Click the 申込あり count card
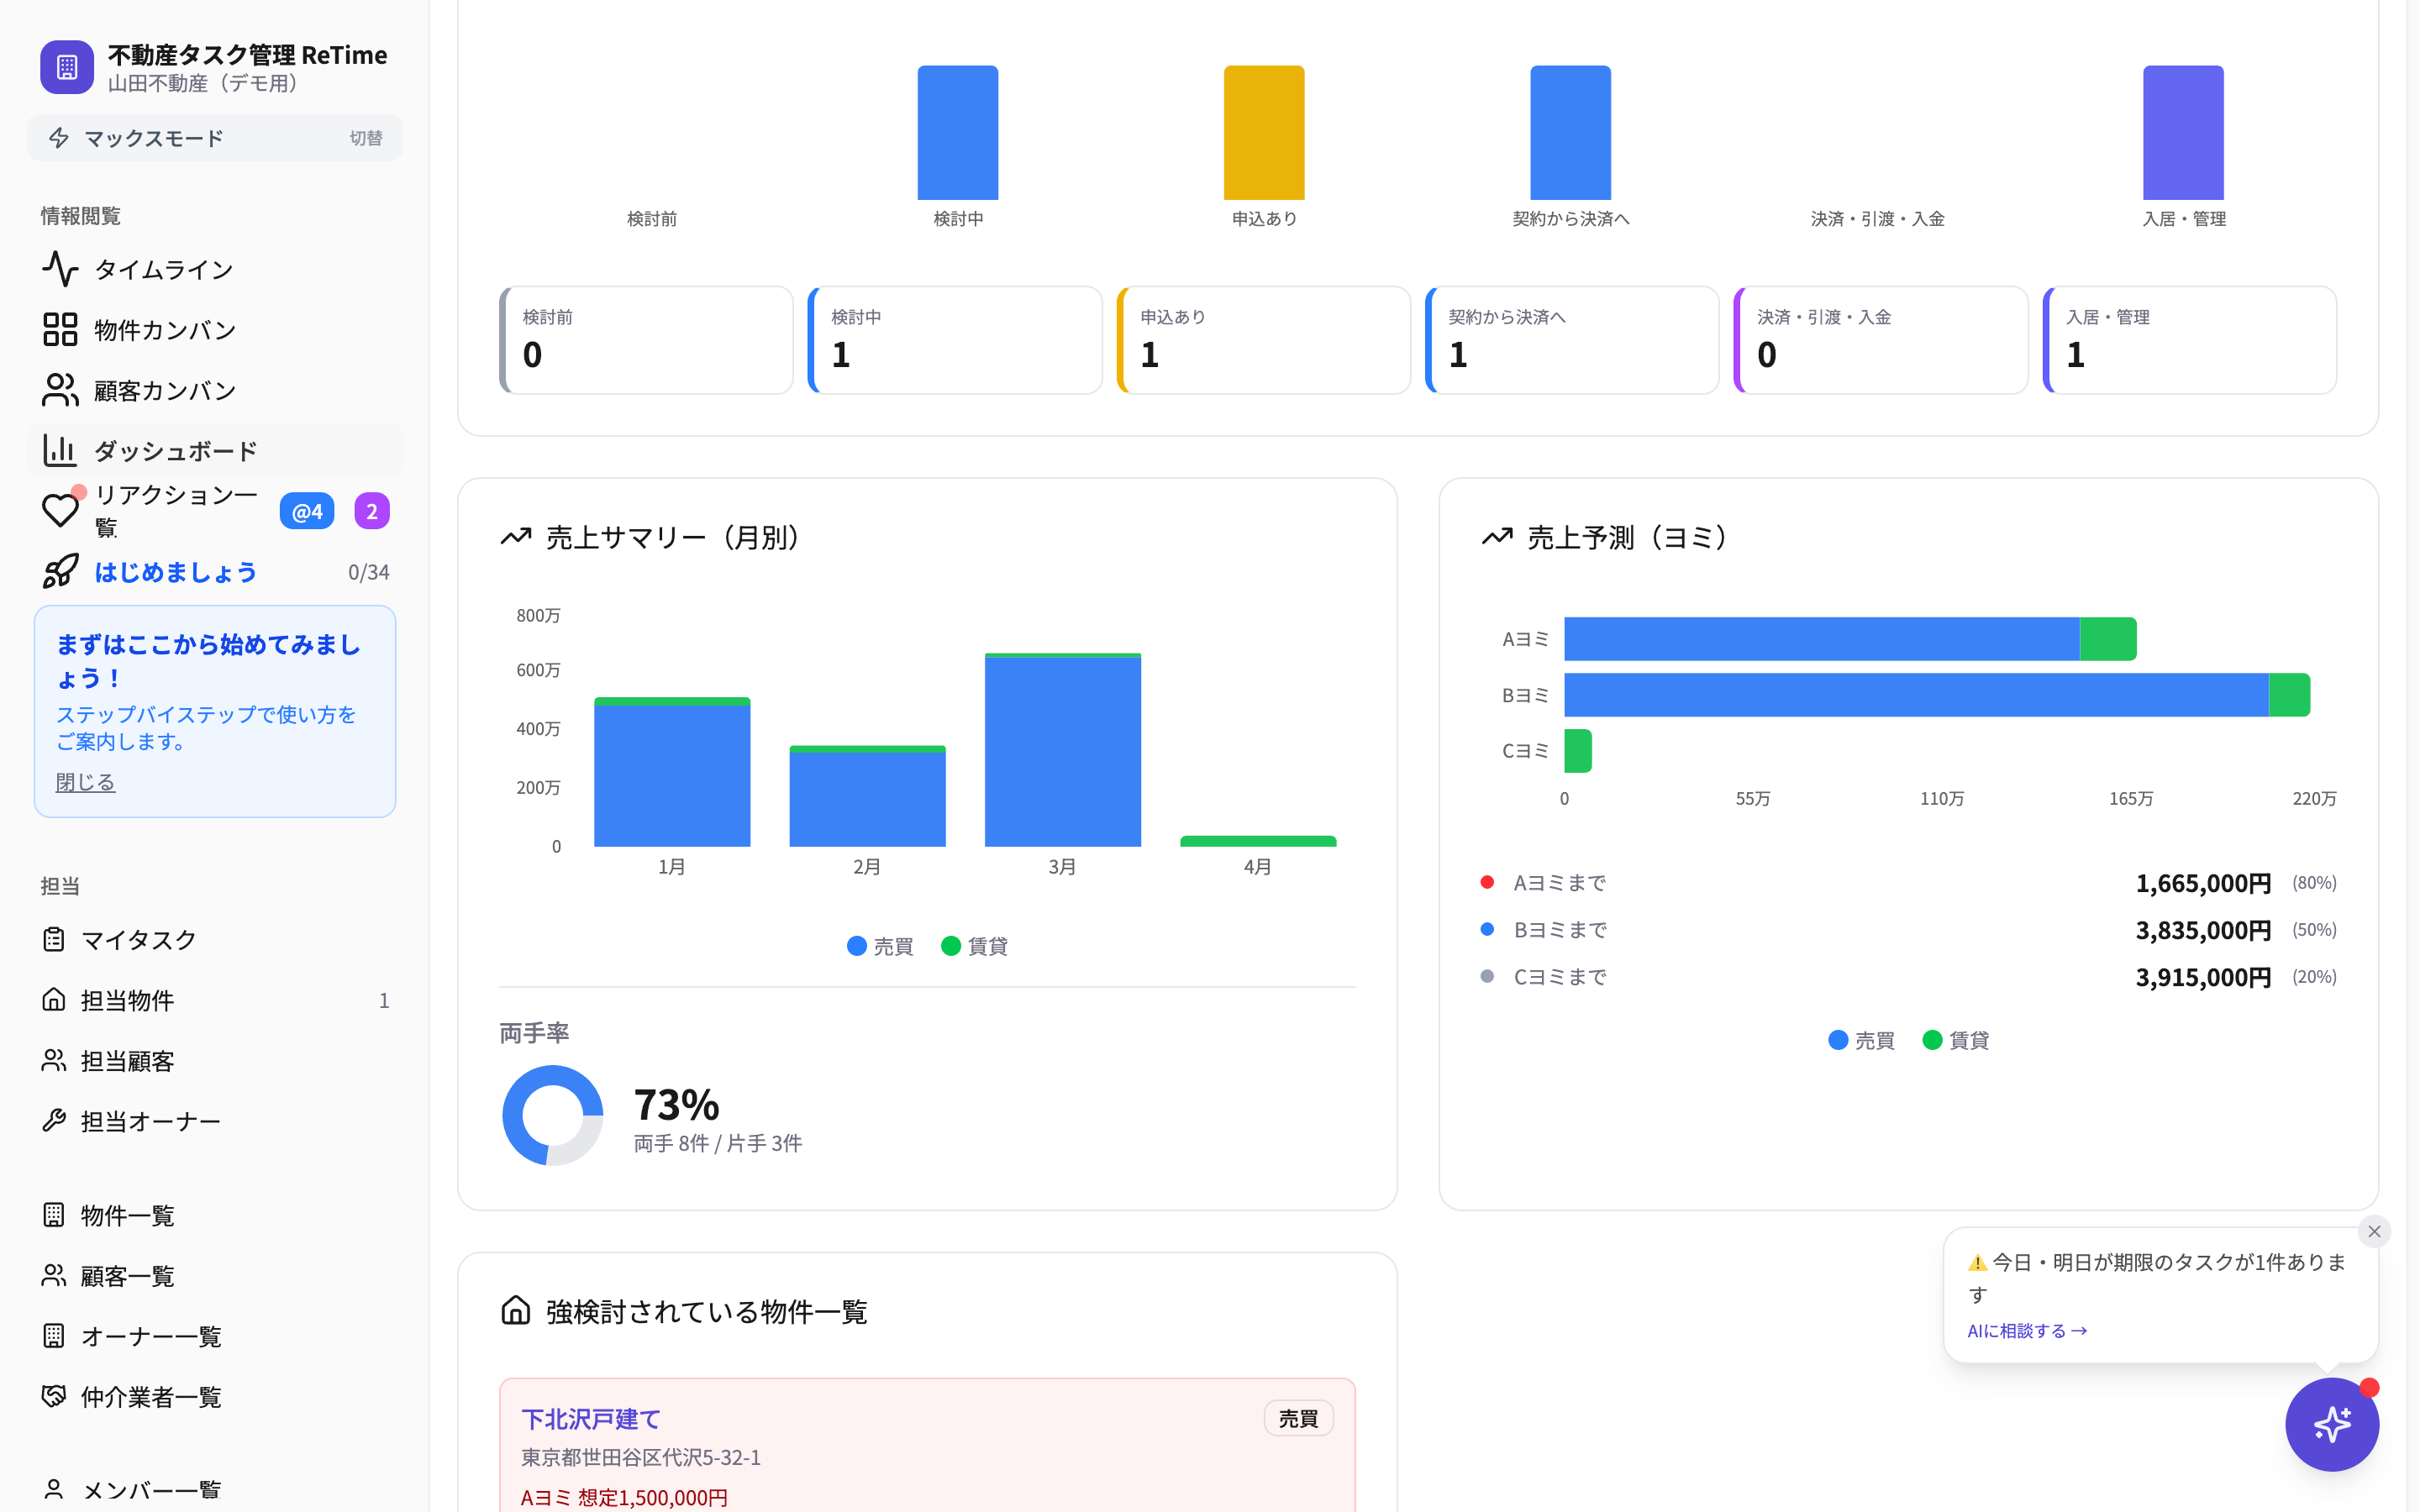This screenshot has width=2420, height=1512. (x=1264, y=340)
